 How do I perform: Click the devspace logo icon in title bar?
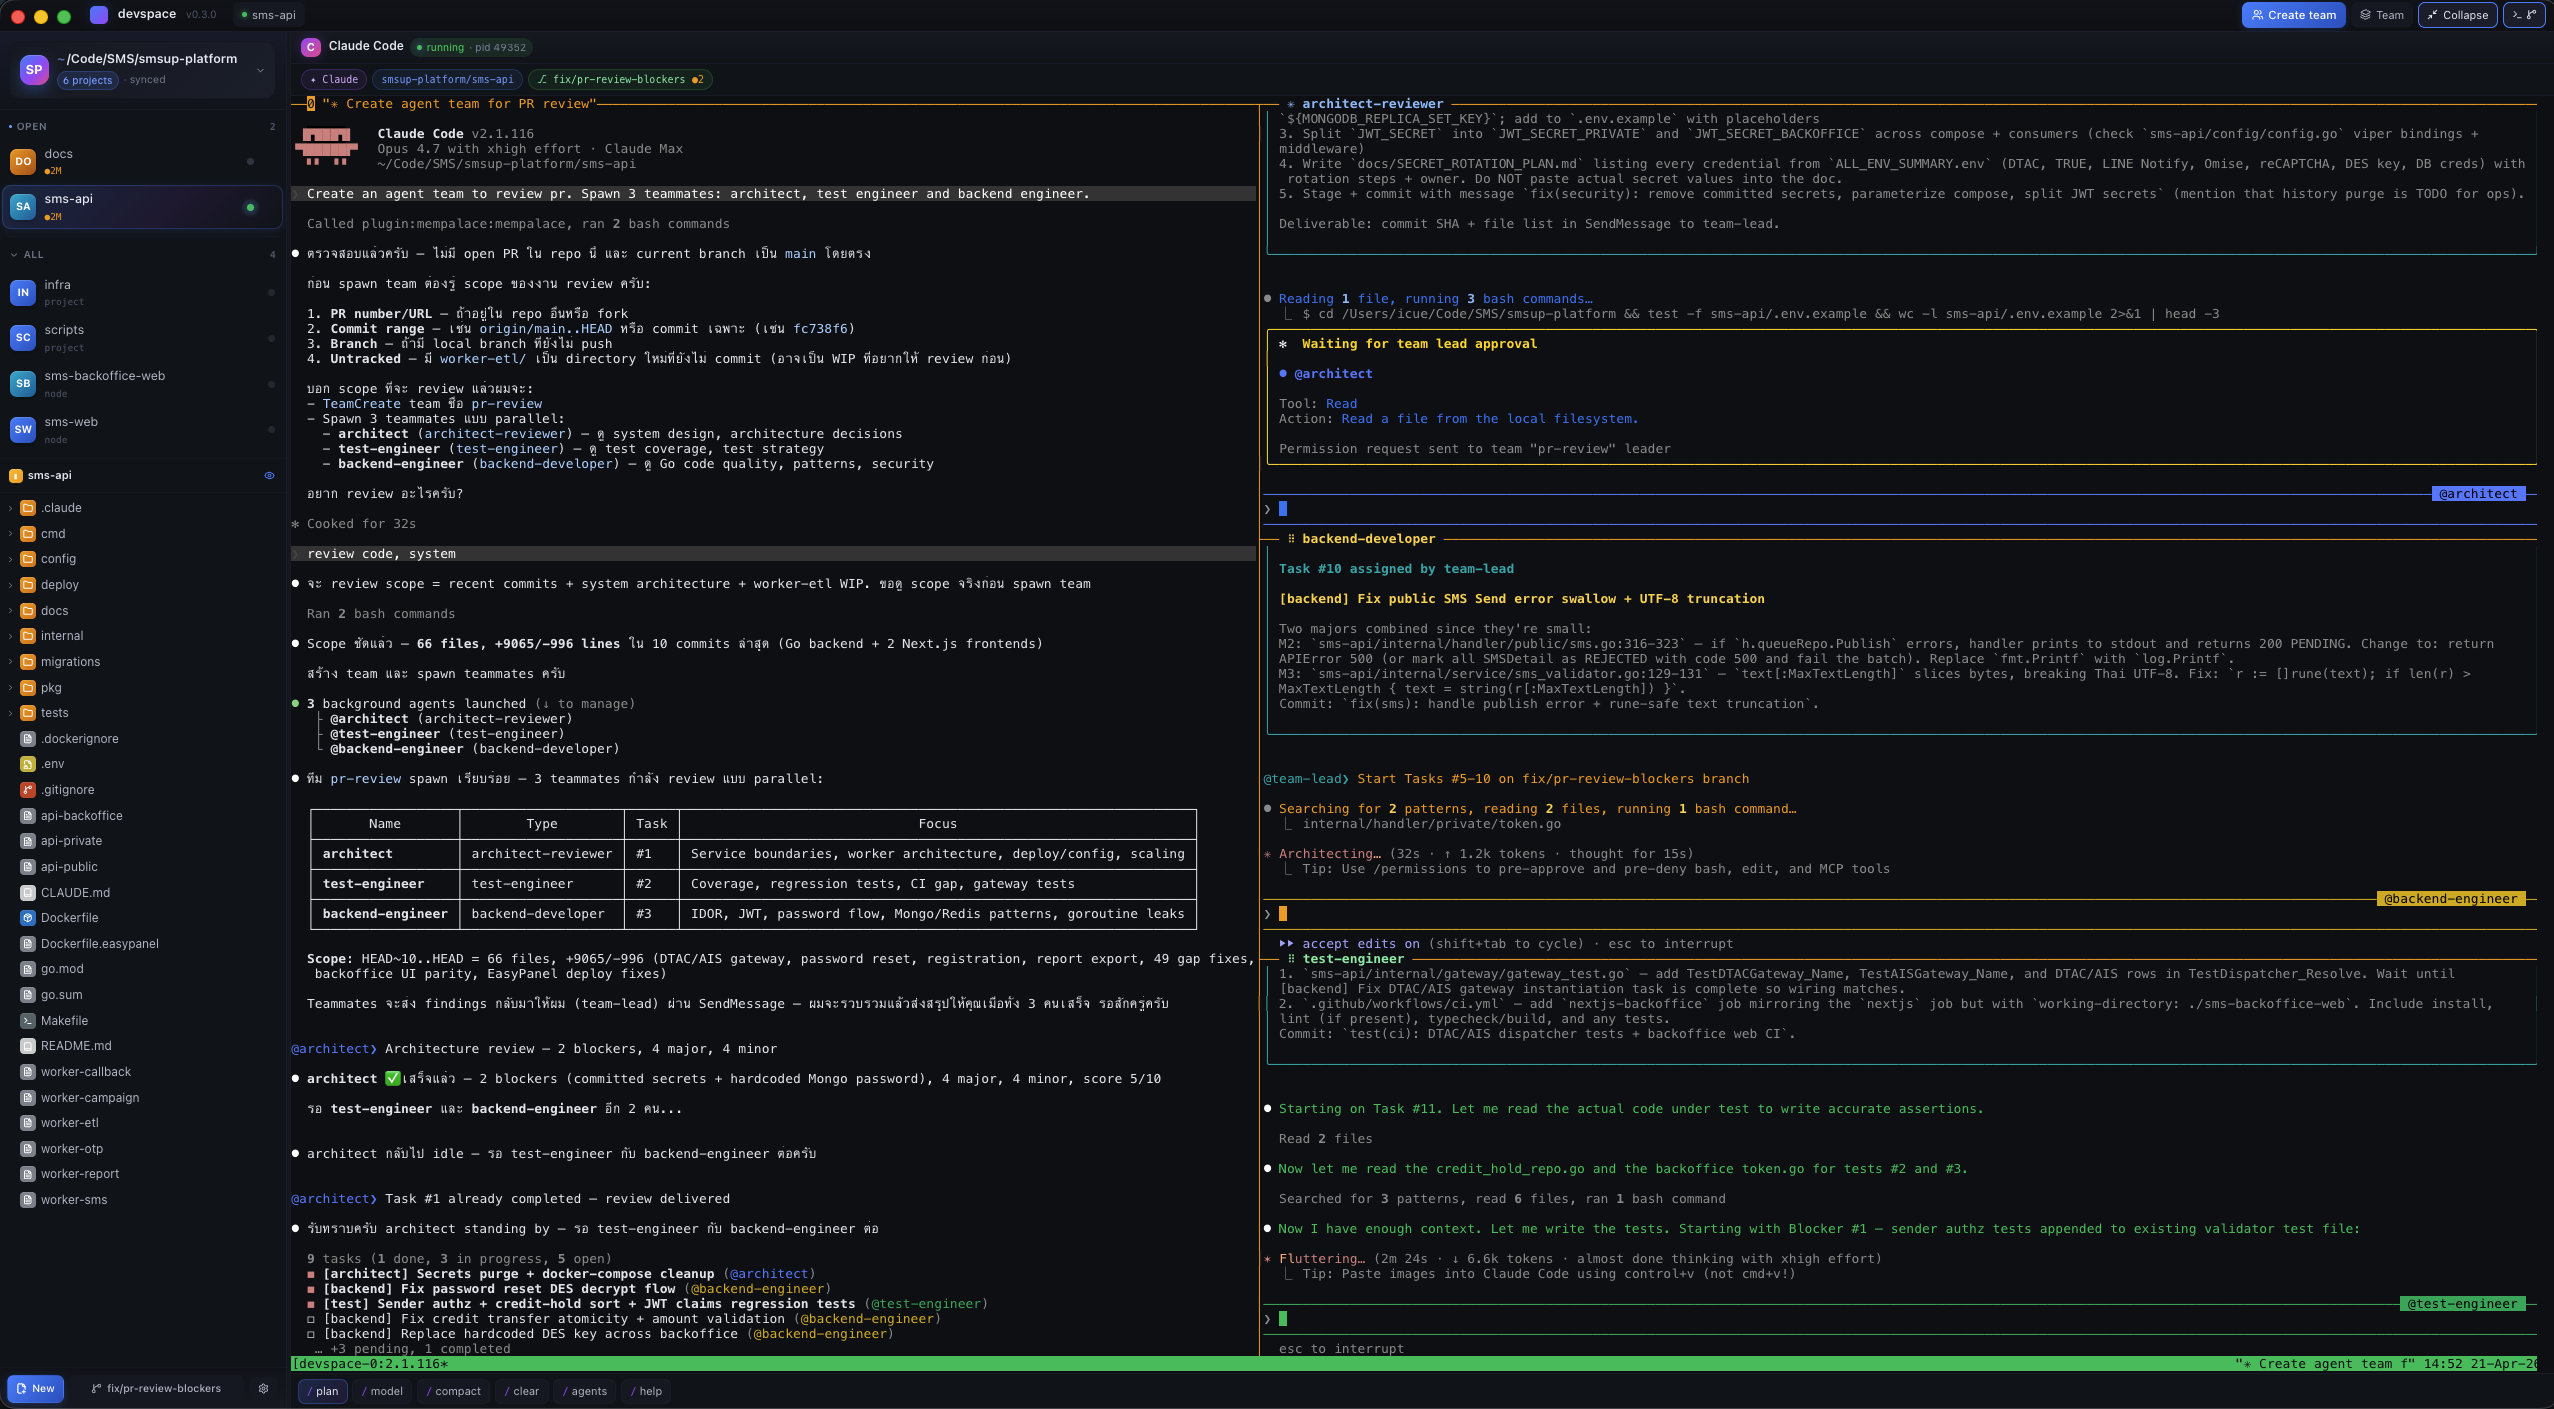pos(99,15)
